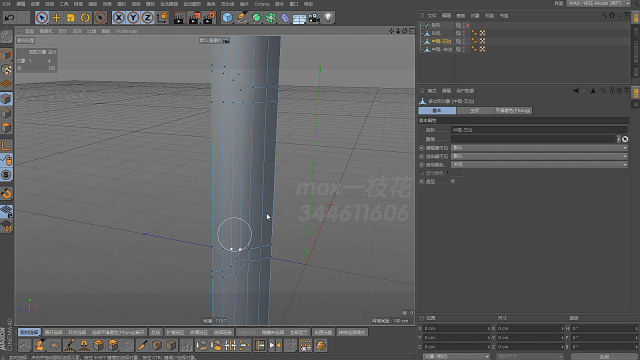Switch to Edges mode
This screenshot has width=640, height=360.
pyautogui.click(x=6, y=113)
